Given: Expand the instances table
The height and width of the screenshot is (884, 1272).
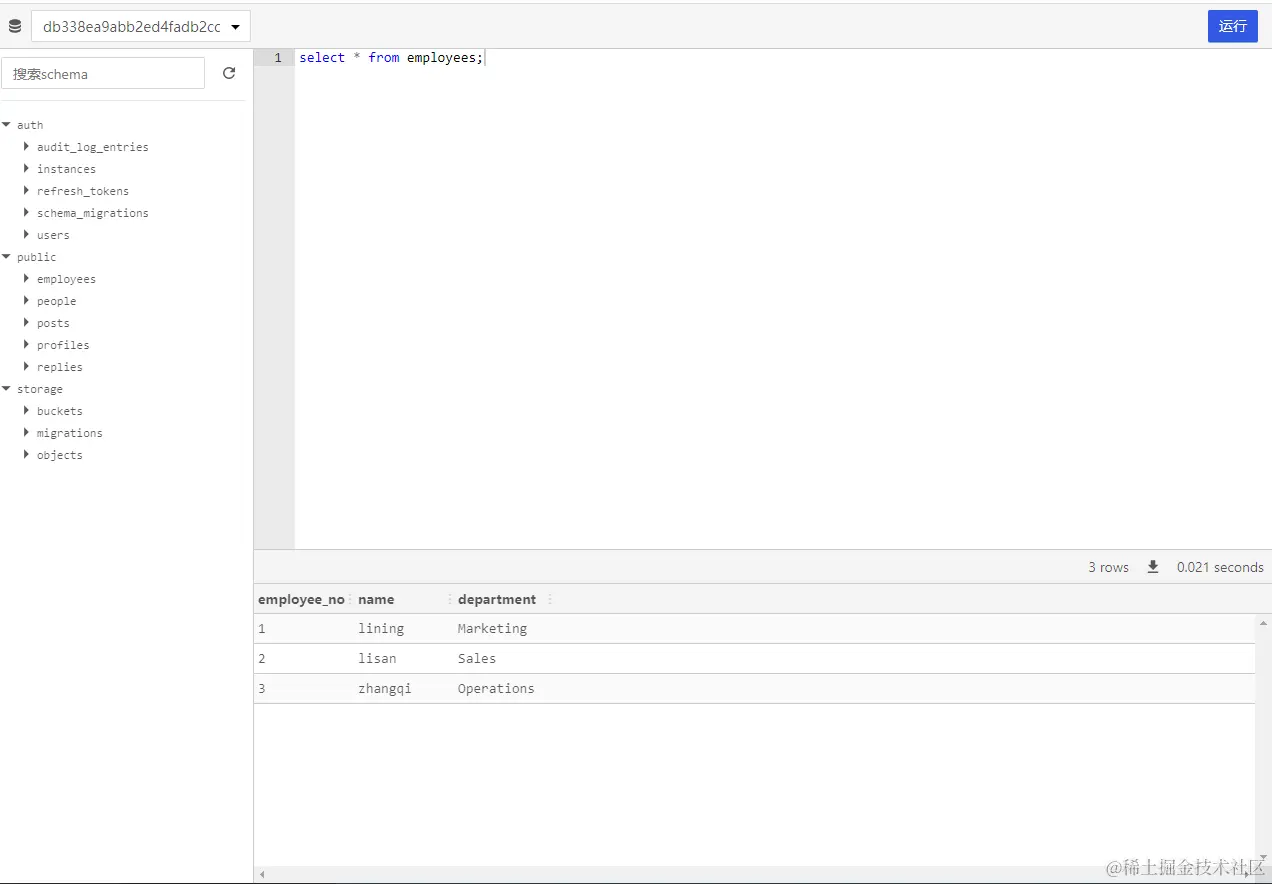Looking at the screenshot, I should (27, 168).
